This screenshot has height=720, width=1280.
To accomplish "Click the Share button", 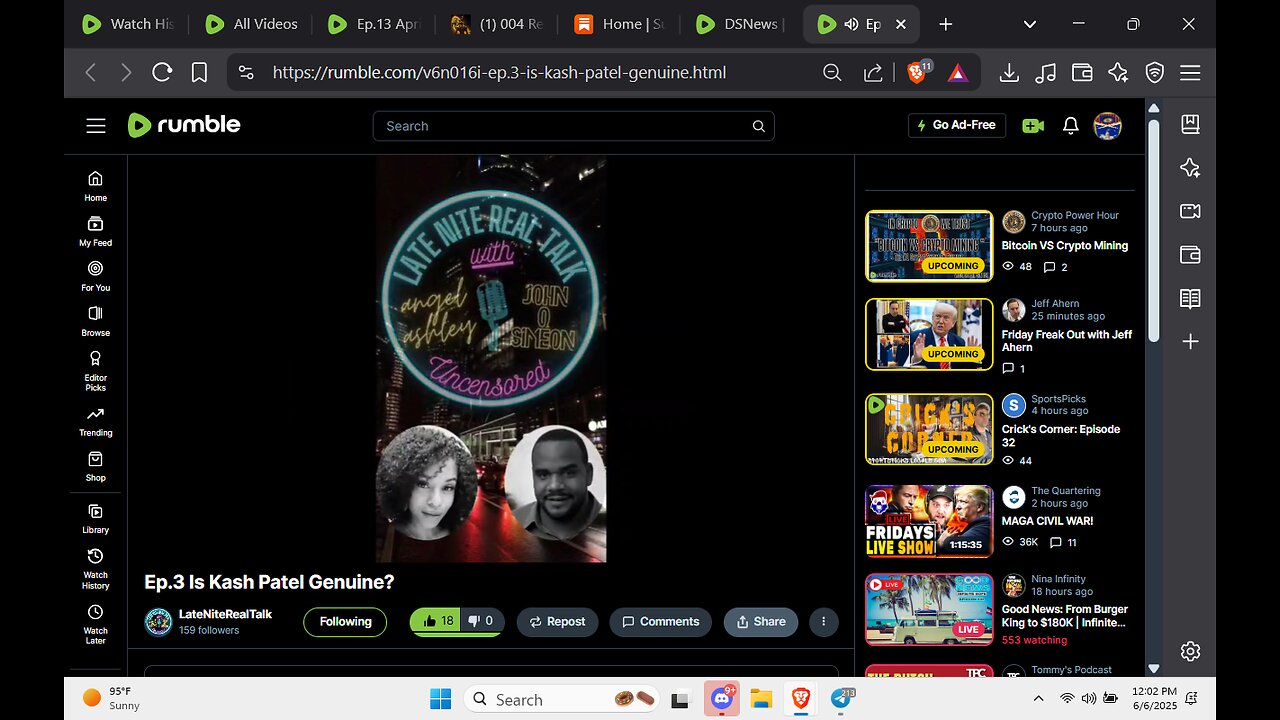I will 761,621.
